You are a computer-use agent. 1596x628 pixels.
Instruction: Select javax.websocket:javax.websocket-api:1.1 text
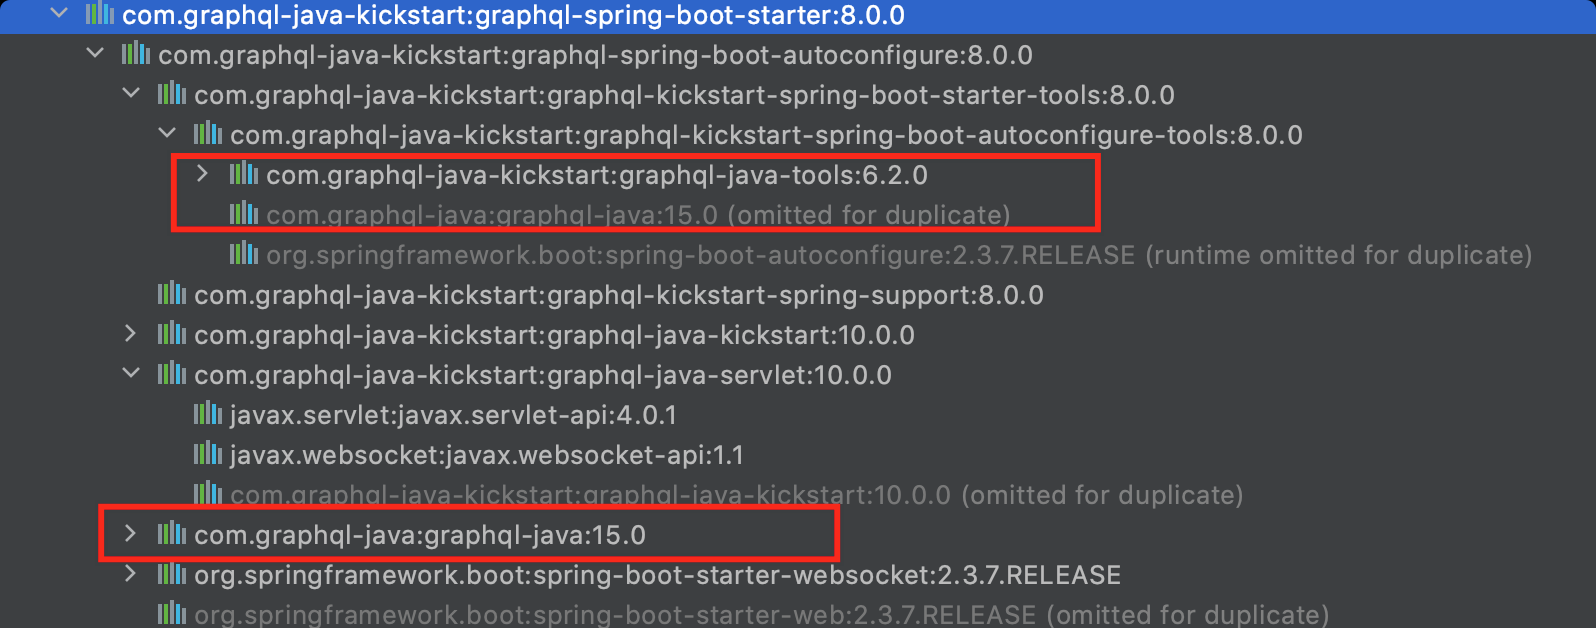[x=487, y=455]
